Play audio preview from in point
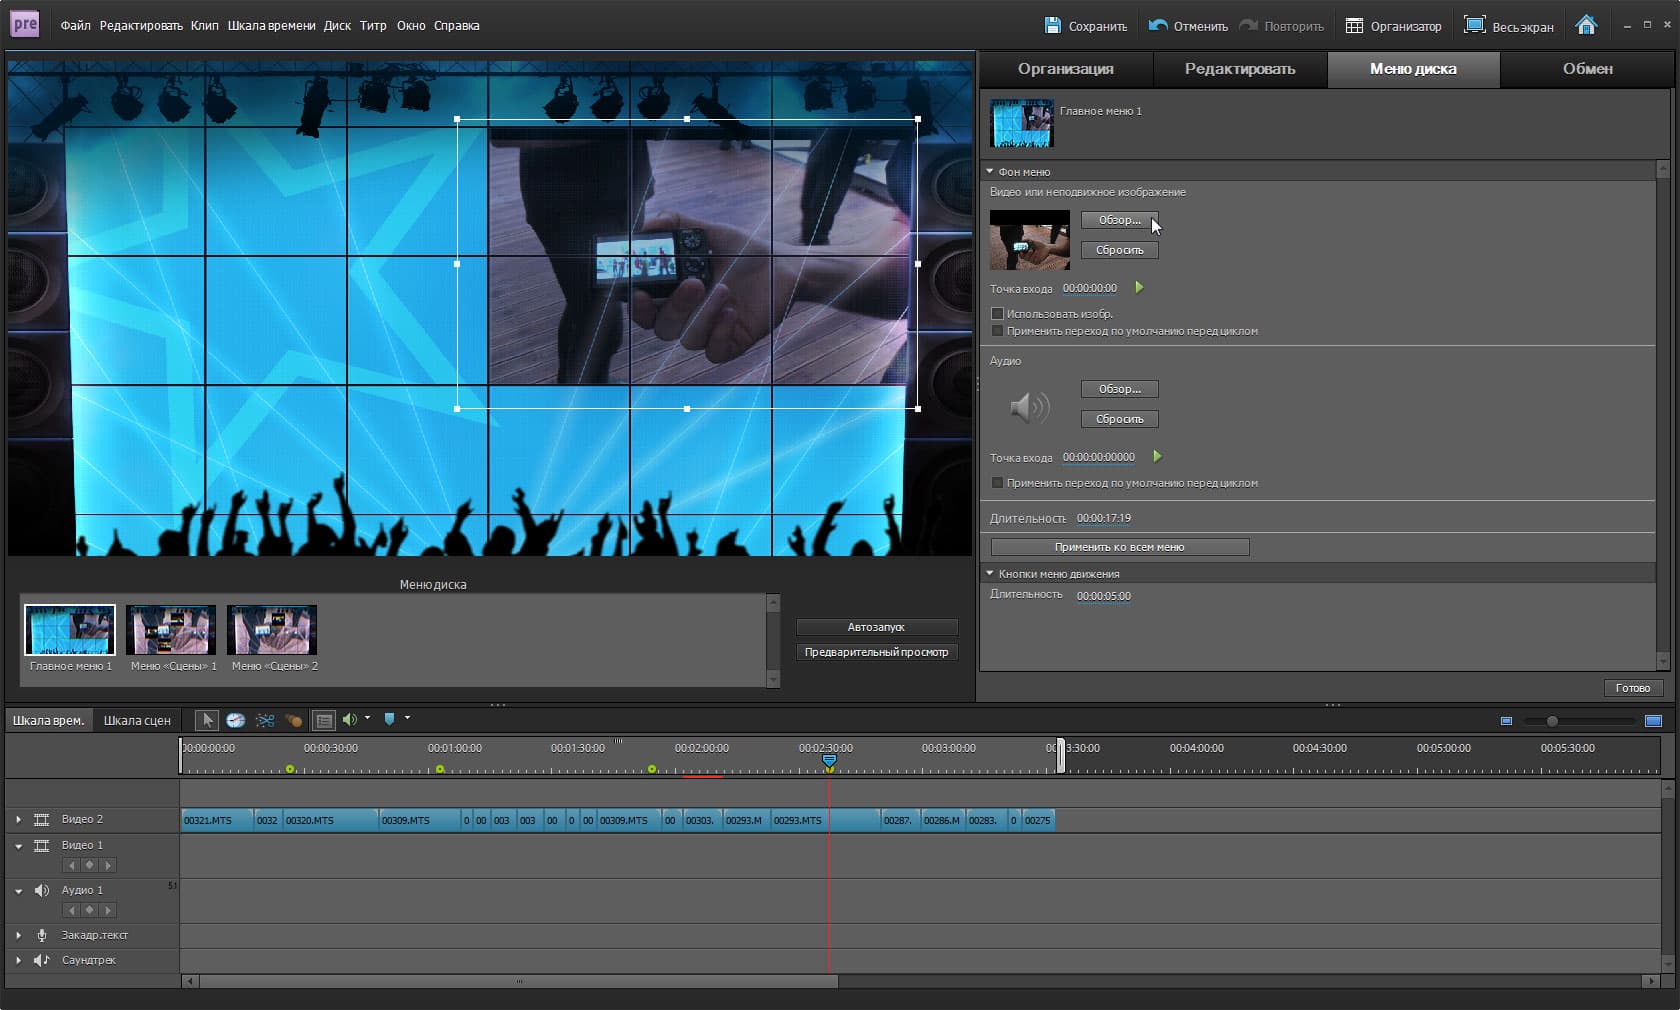The height and width of the screenshot is (1010, 1680). coord(1157,457)
